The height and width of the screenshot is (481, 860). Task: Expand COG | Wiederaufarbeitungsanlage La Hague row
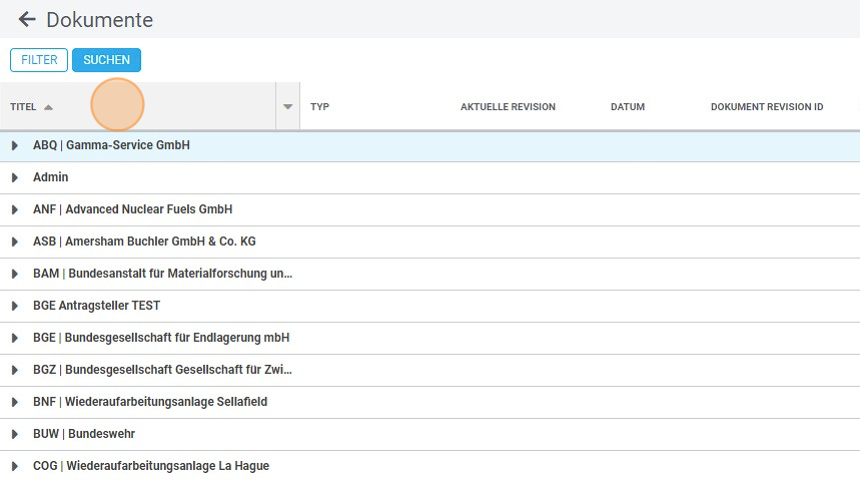coord(15,466)
